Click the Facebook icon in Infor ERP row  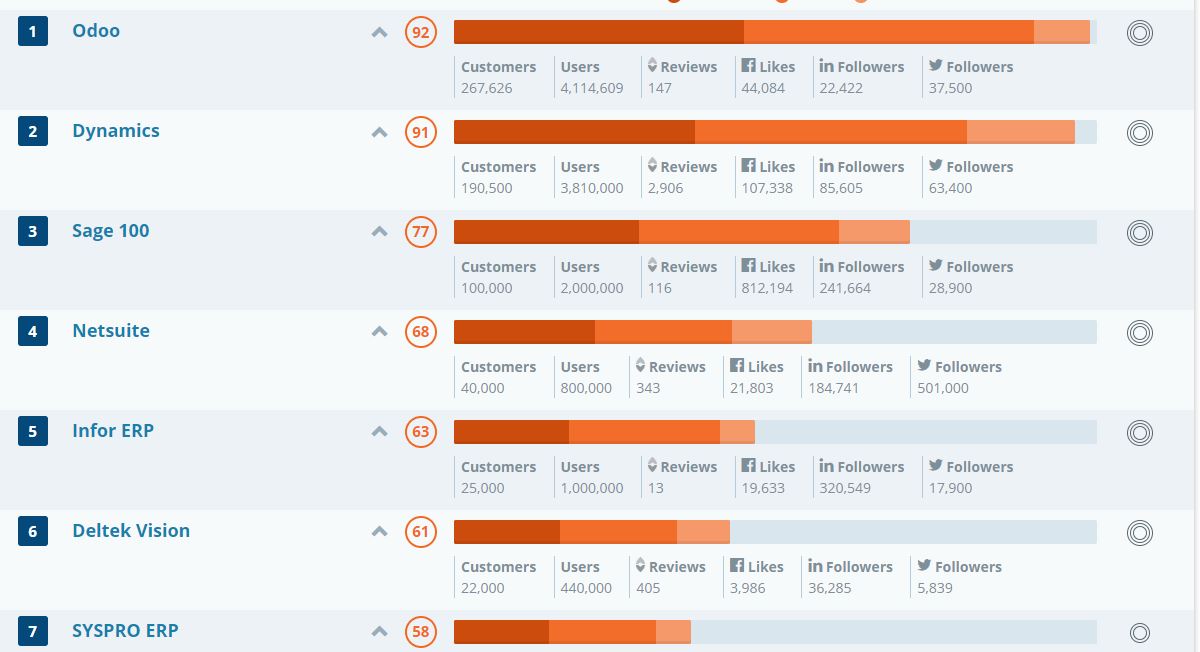[748, 466]
